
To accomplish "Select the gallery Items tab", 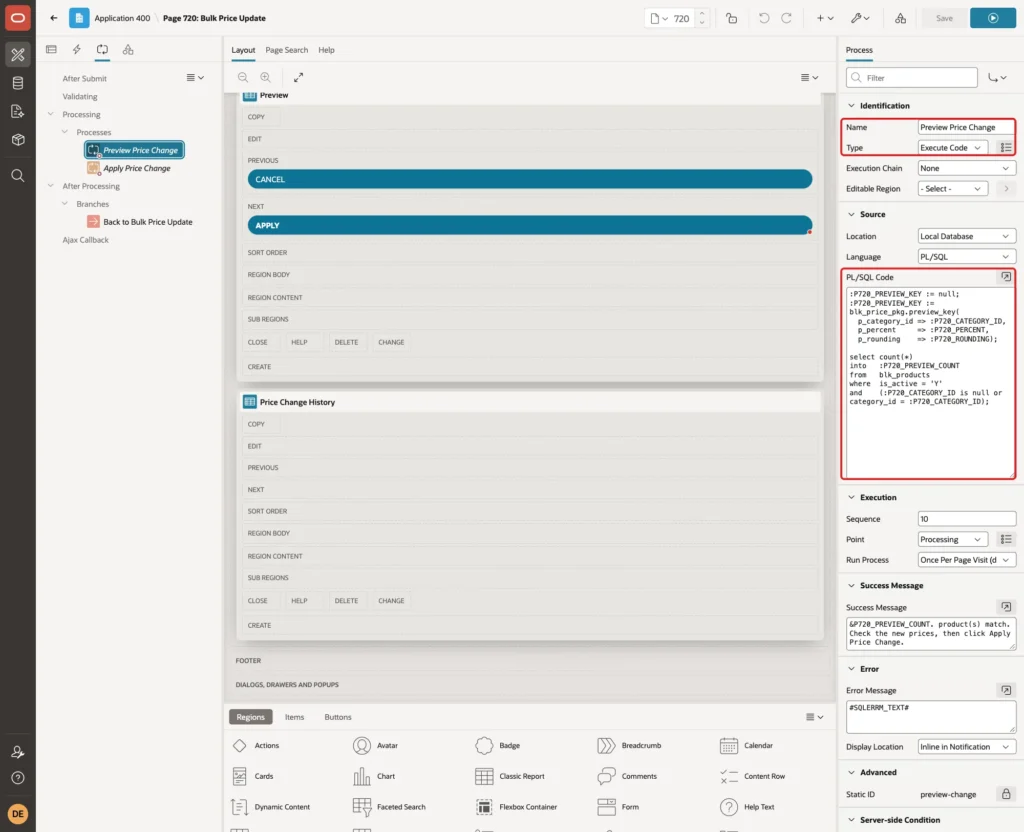I will click(295, 716).
